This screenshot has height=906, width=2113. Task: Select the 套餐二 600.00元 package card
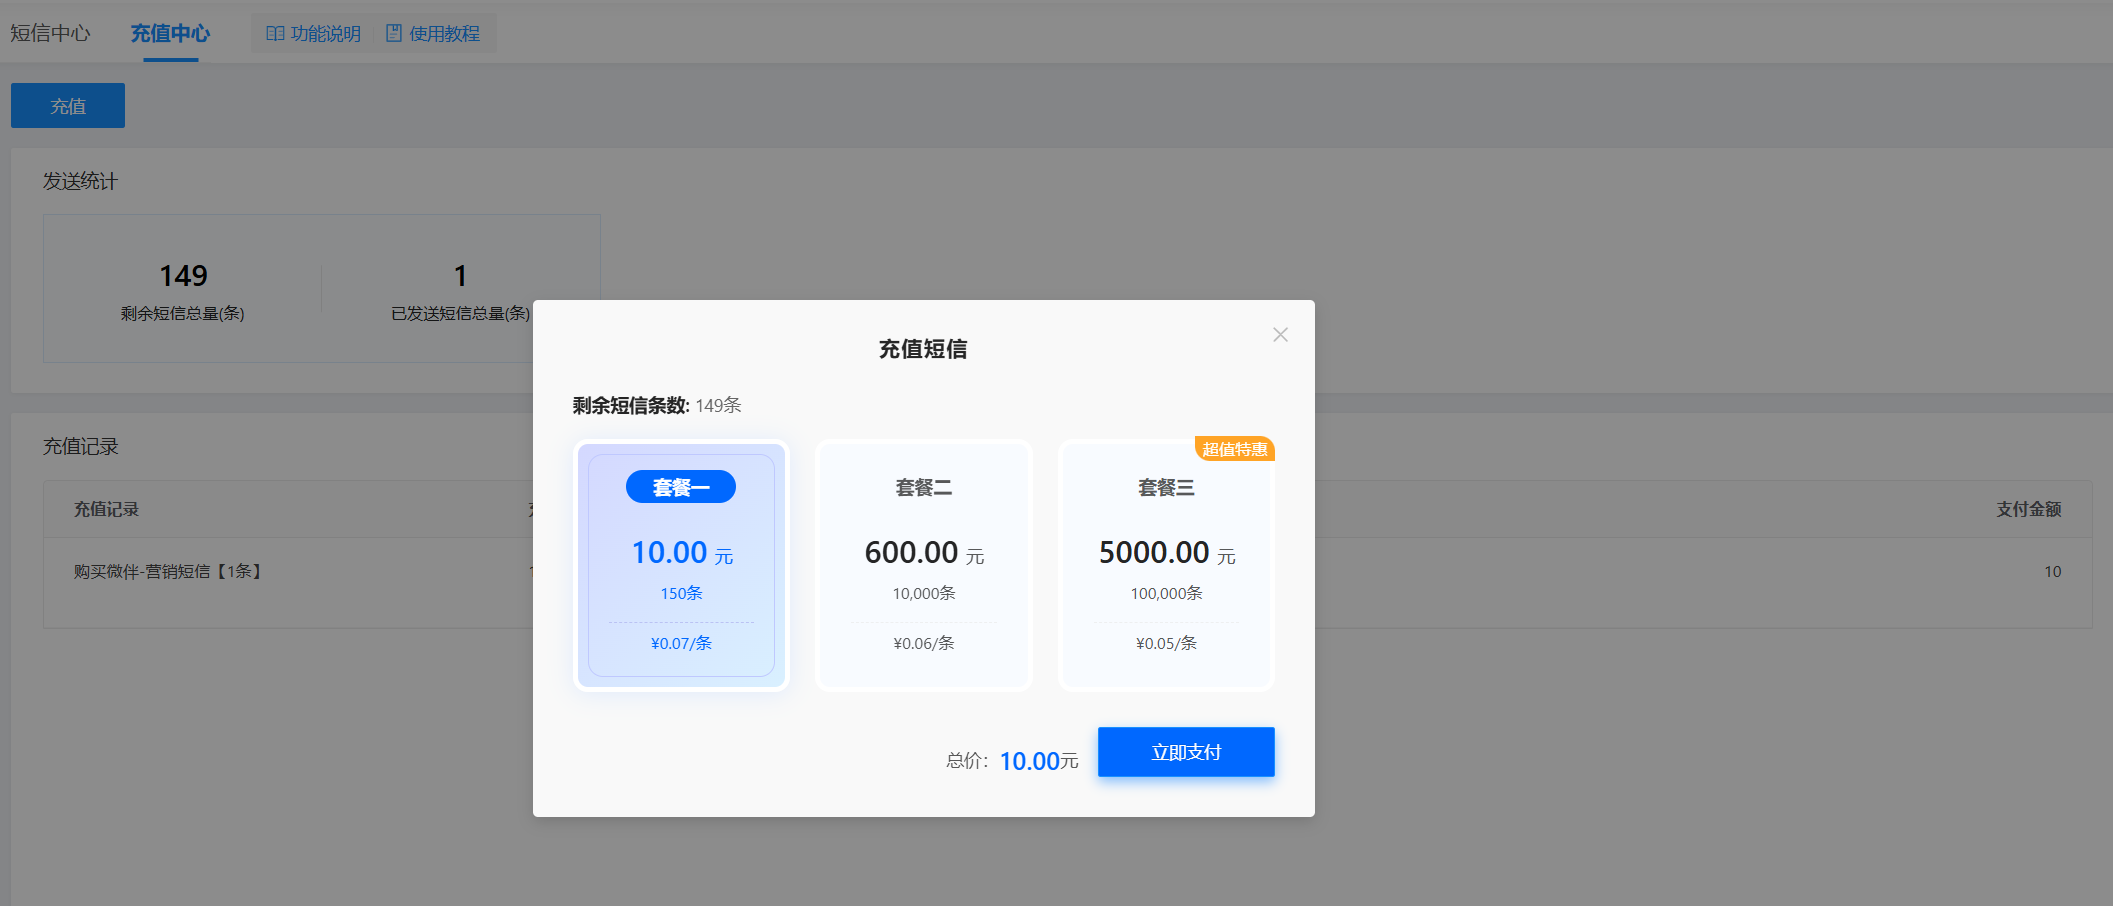pos(924,565)
